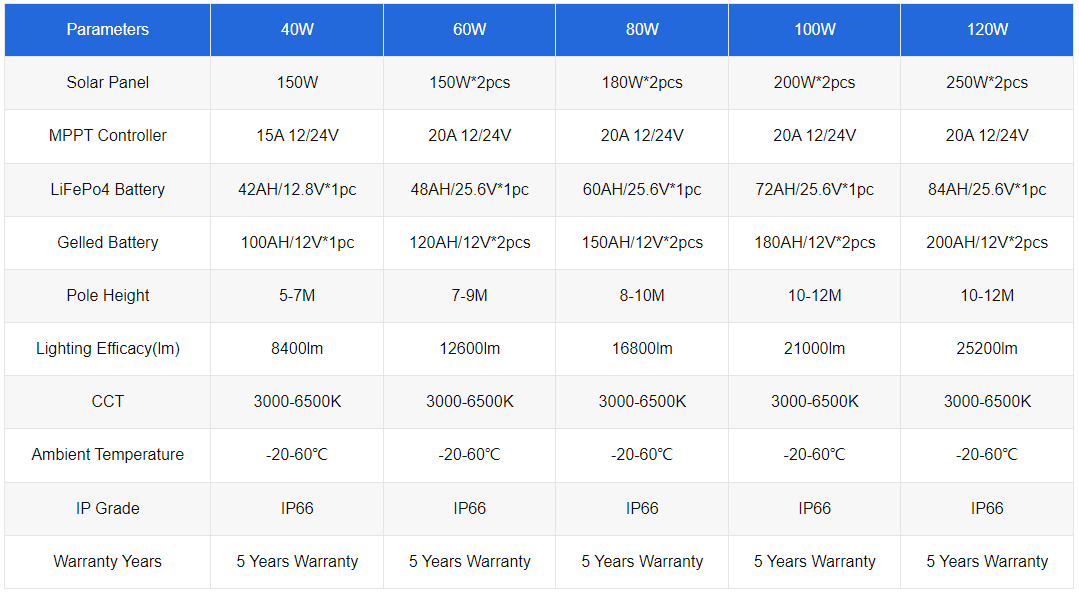1079x593 pixels.
Task: Select the 120W column header
Action: (987, 30)
